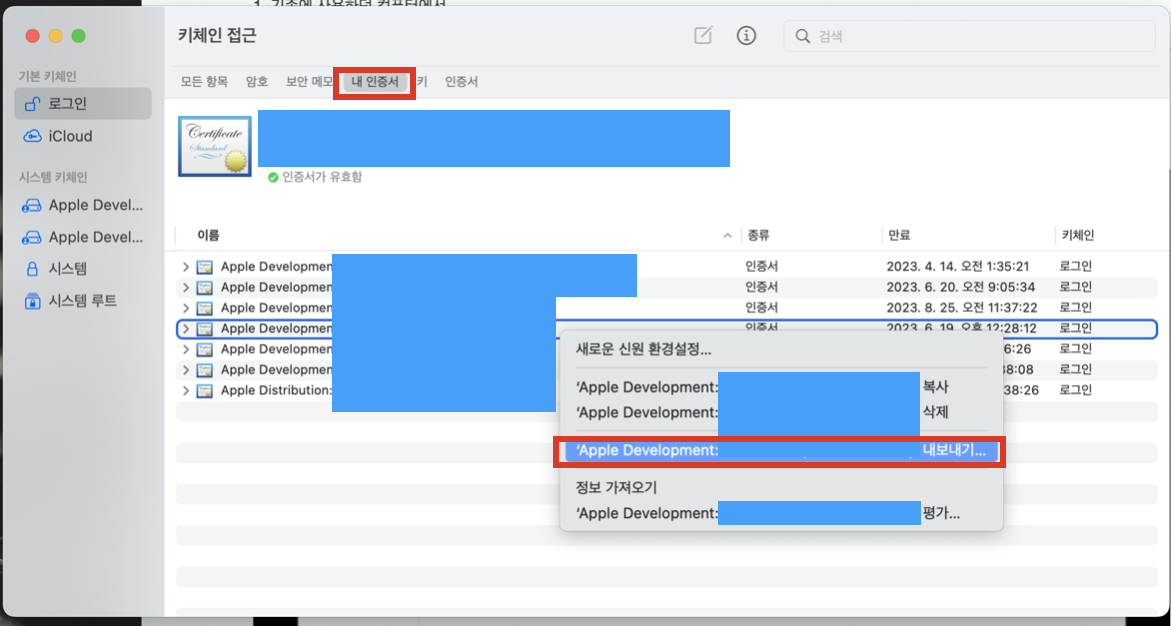The image size is (1172, 626).
Task: Choose the 평가... context menu item
Action: 781,513
